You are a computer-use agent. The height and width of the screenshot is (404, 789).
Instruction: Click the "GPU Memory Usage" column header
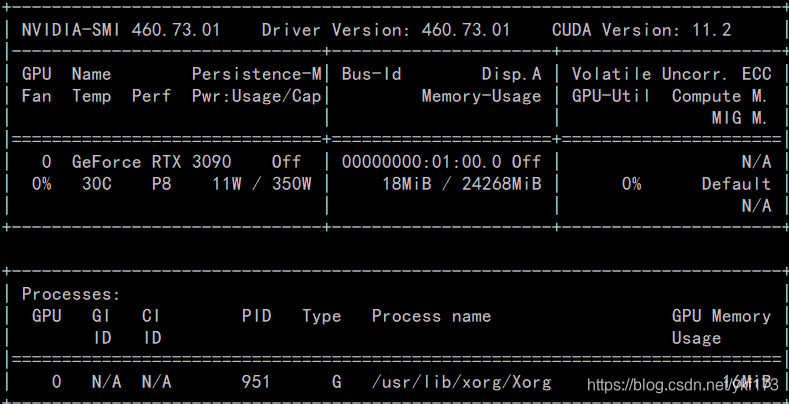click(721, 327)
